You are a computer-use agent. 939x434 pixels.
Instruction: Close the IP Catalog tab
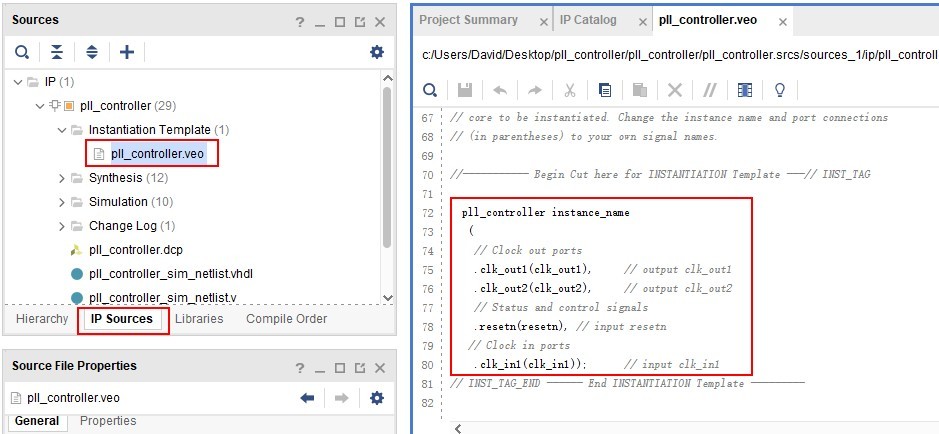tap(643, 22)
